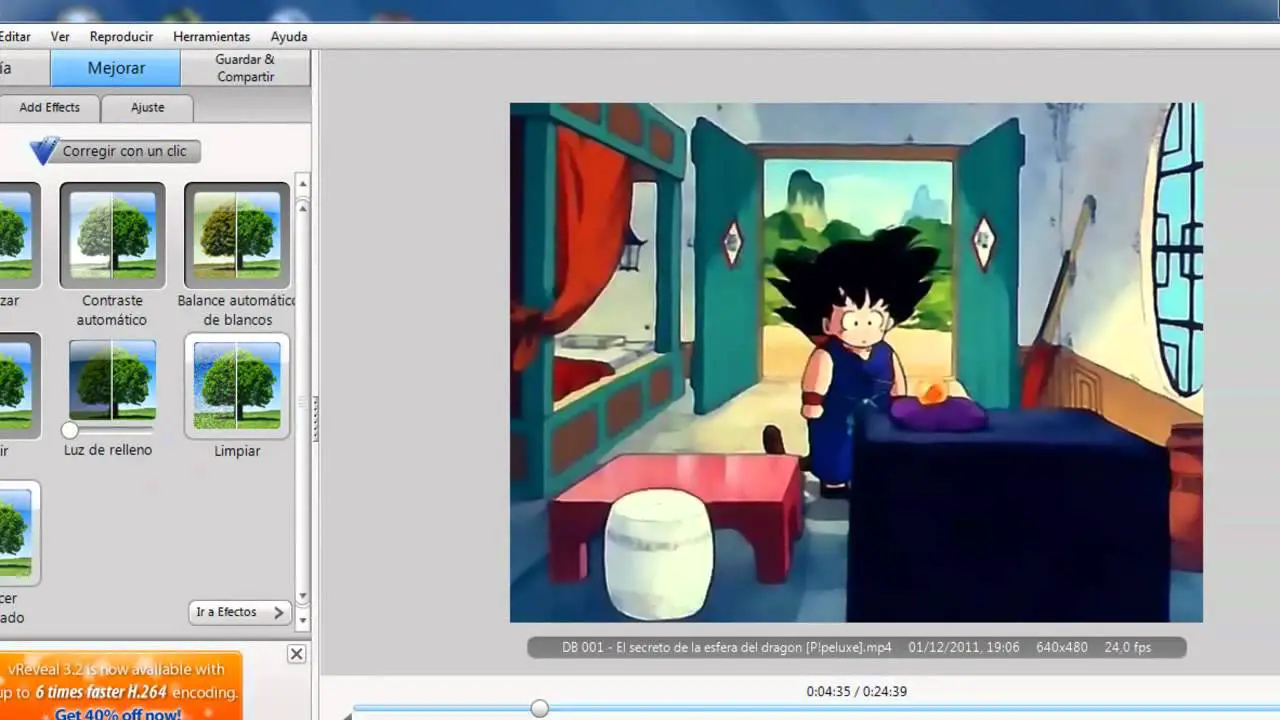This screenshot has width=1280, height=720.
Task: Click the effects list scroll down arrow
Action: [x=303, y=619]
